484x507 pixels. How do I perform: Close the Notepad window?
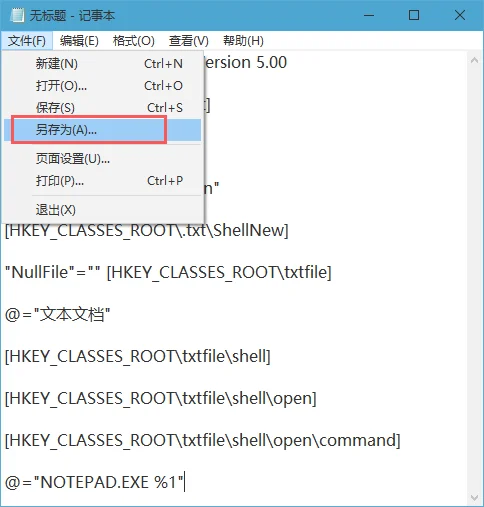click(x=460, y=15)
